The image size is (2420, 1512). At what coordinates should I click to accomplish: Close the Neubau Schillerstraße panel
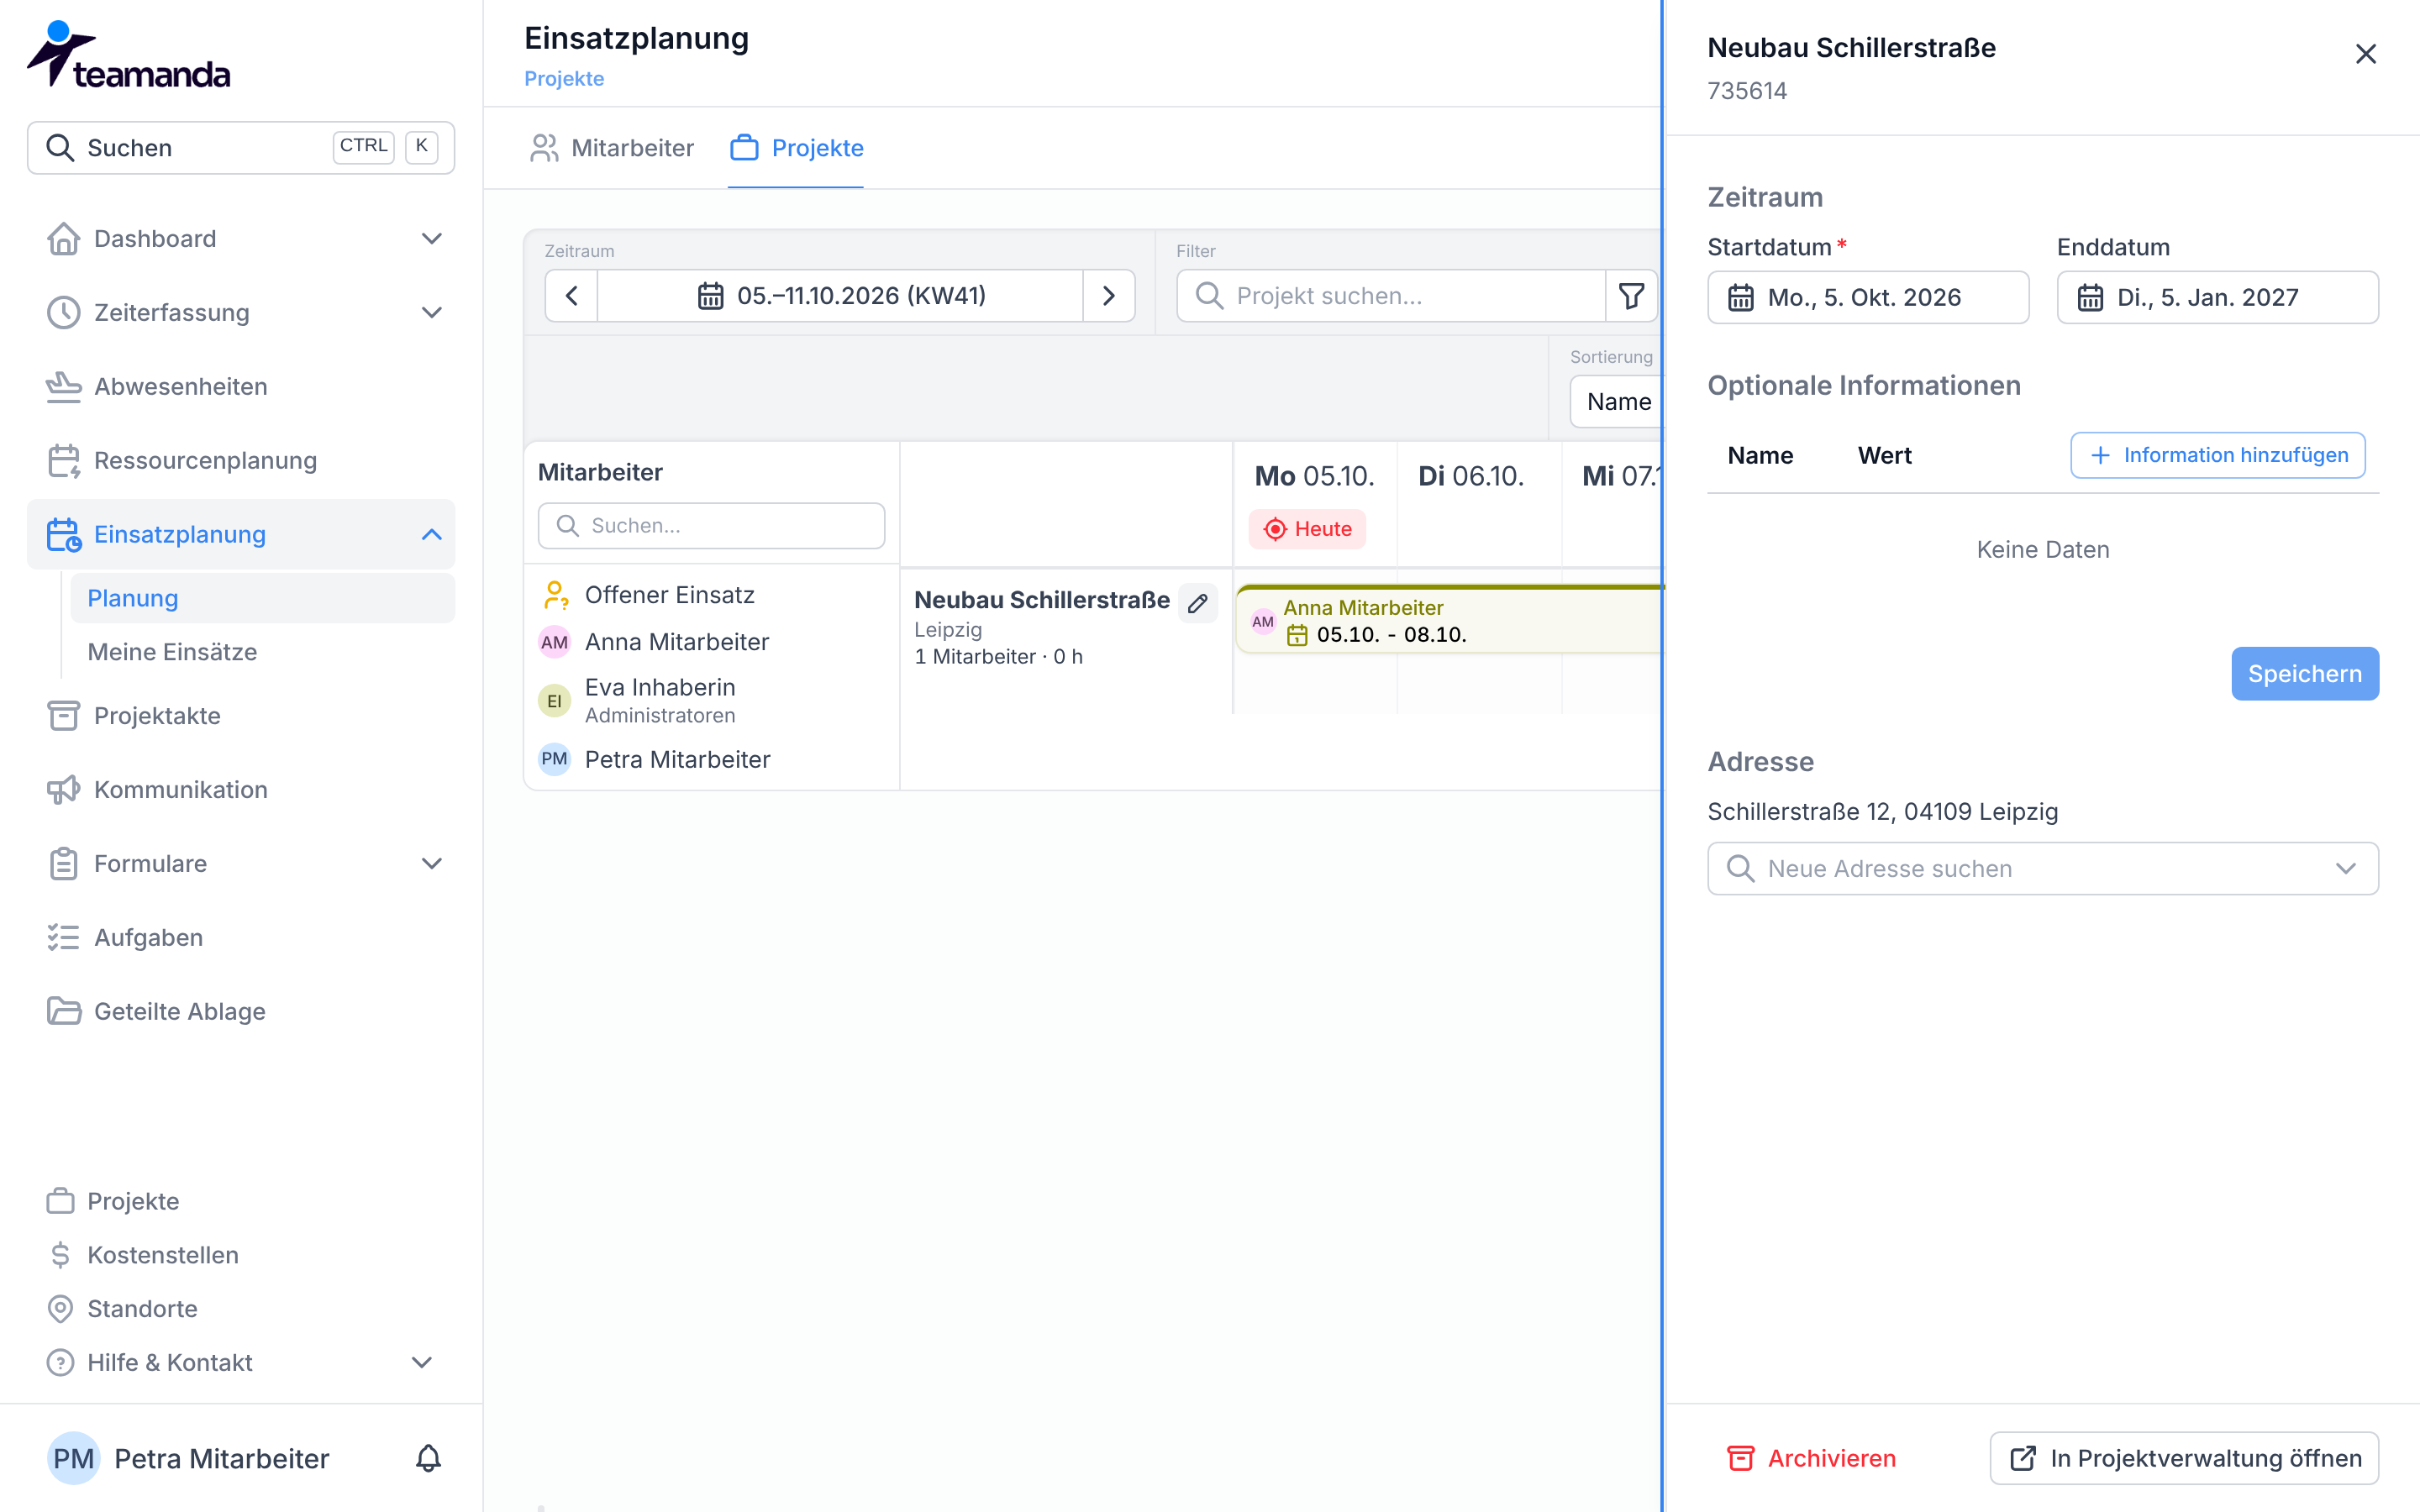[2365, 54]
